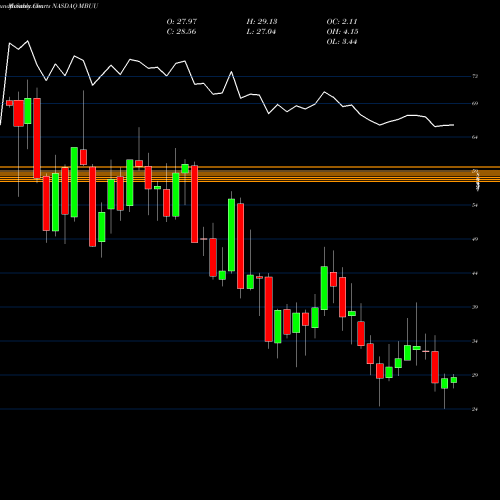Click the 64 price axis label
This screenshot has width=500, height=500.
[x=475, y=137]
